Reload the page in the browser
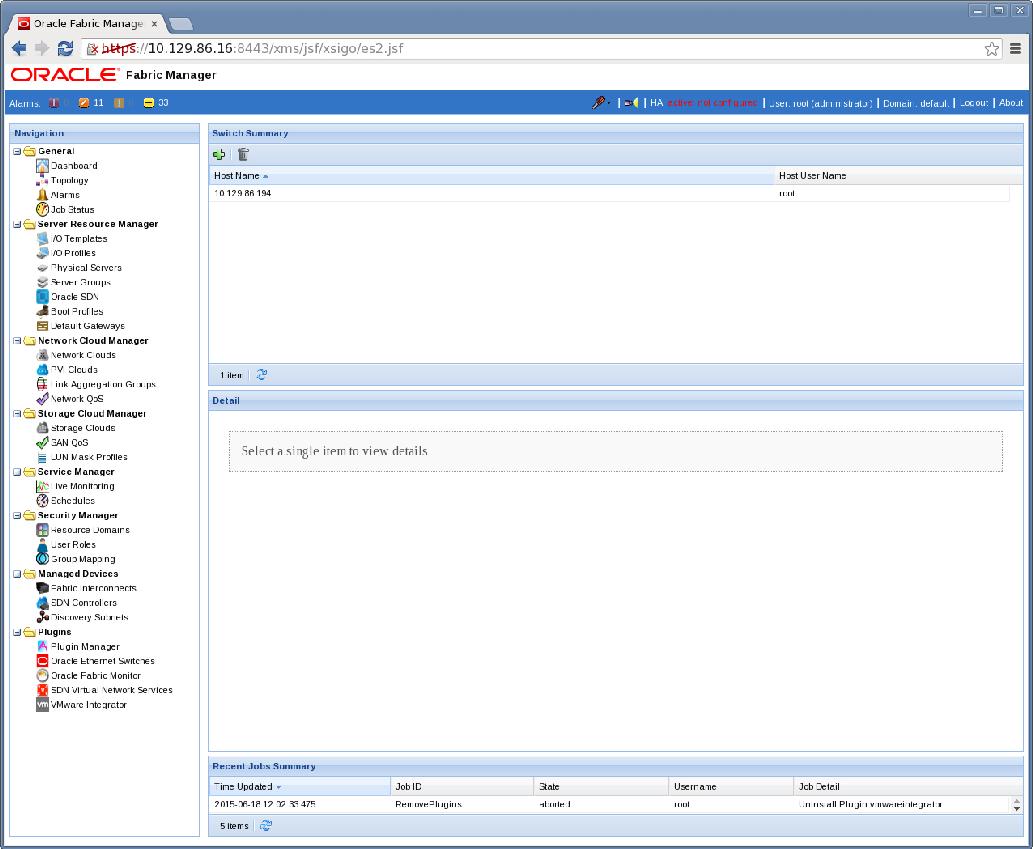Screen dimensions: 1033x849 (65, 48)
